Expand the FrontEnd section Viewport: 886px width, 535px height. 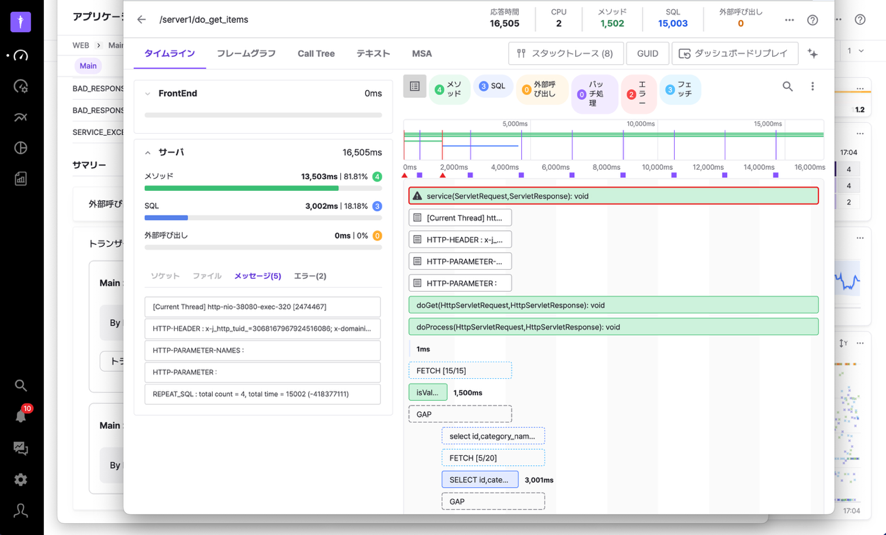tap(148, 94)
